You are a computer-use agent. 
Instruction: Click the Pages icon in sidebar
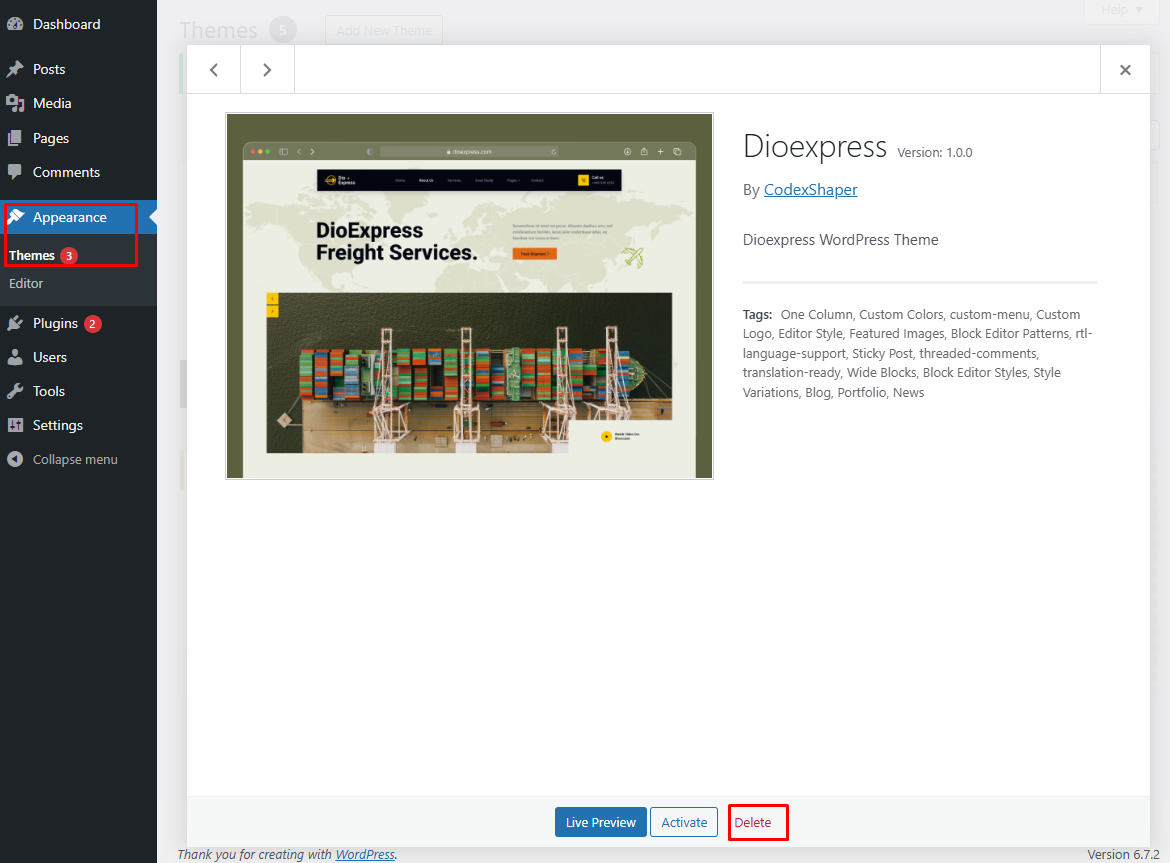15,138
